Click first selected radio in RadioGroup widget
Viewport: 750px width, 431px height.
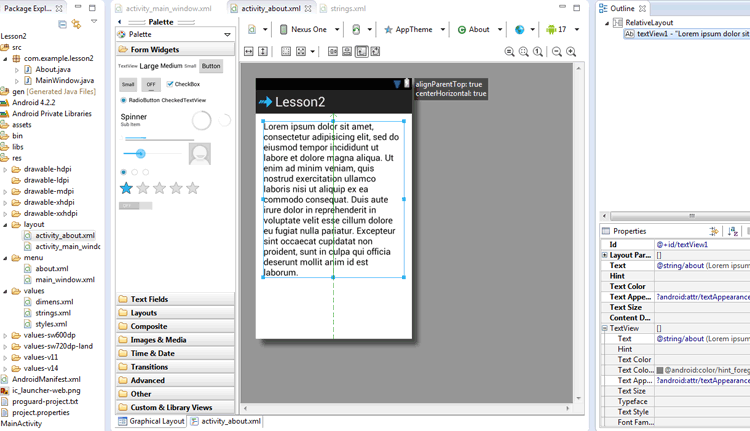coord(124,172)
